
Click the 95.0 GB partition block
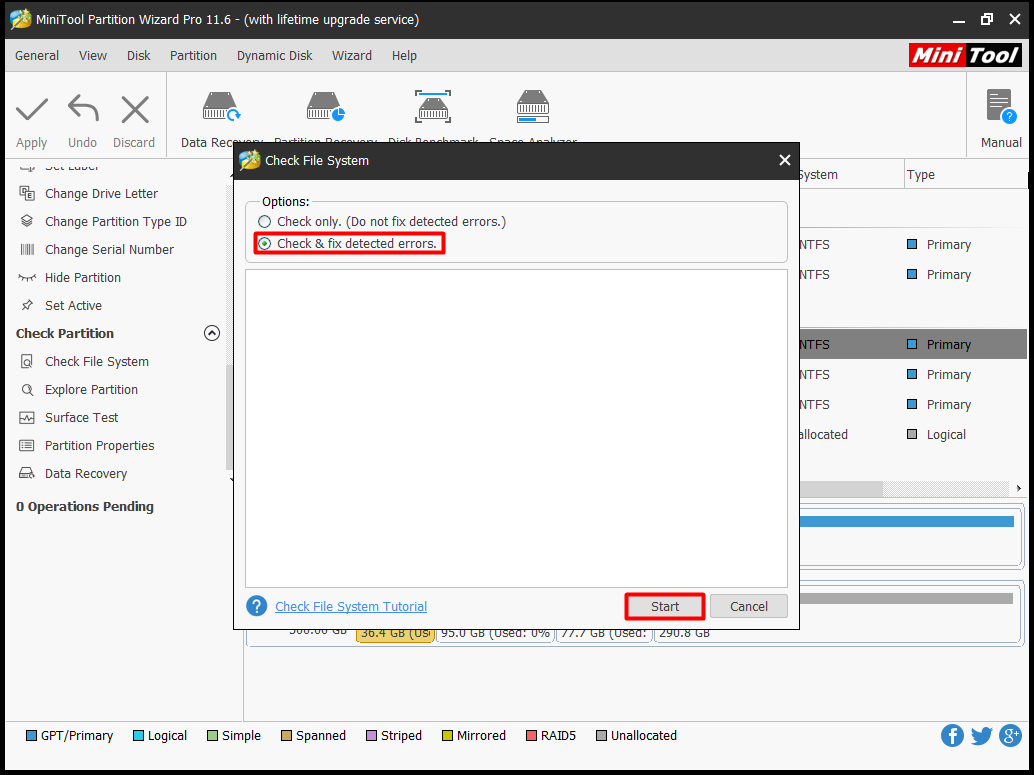[x=495, y=634]
